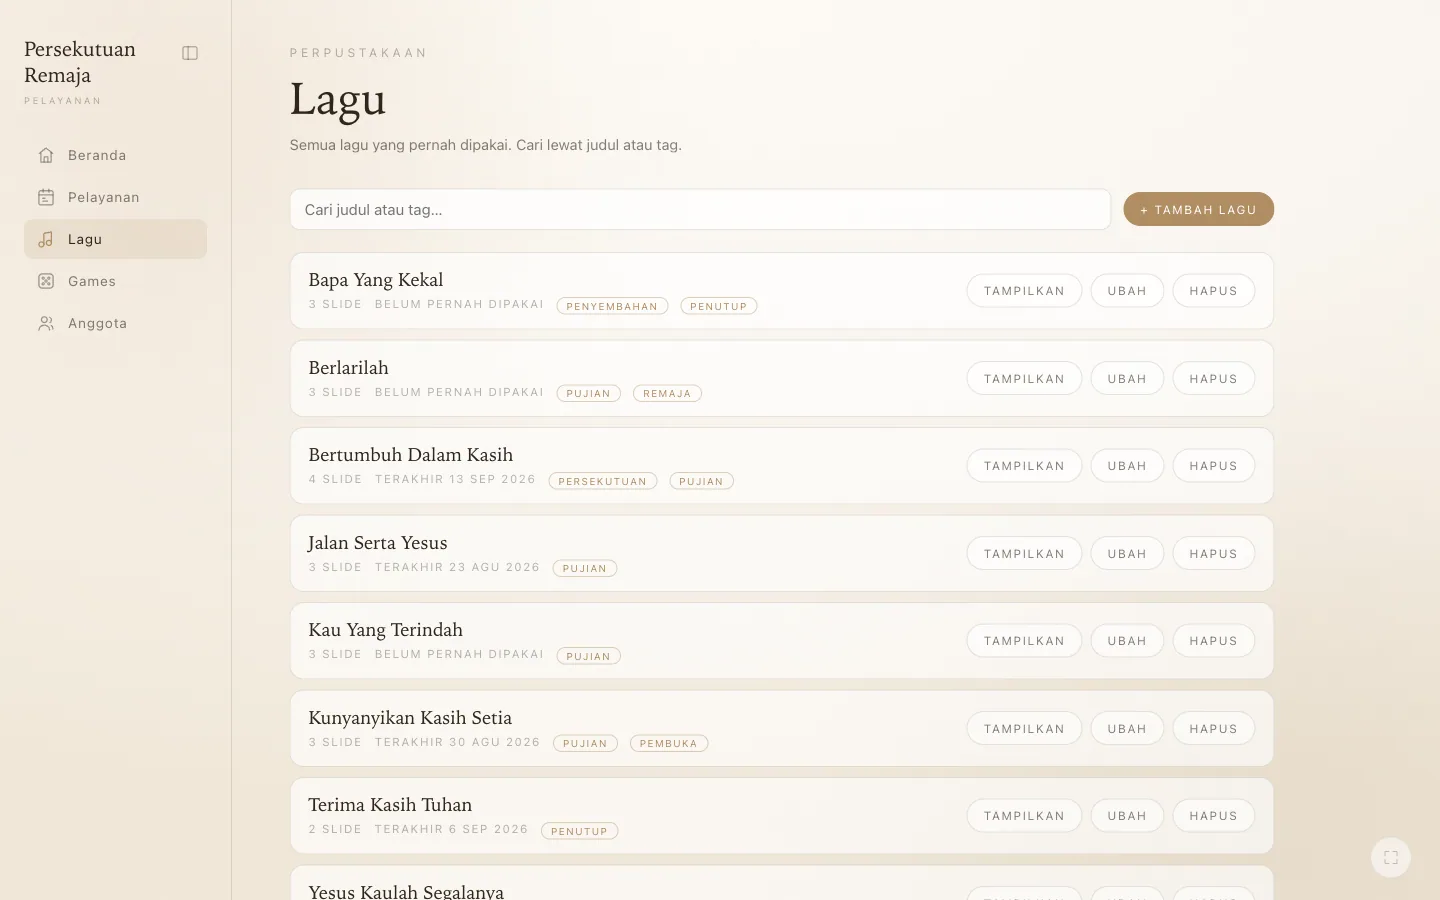Click the Terakhir 30 Agu 2026 date text
Viewport: 1440px width, 900px height.
(x=457, y=742)
